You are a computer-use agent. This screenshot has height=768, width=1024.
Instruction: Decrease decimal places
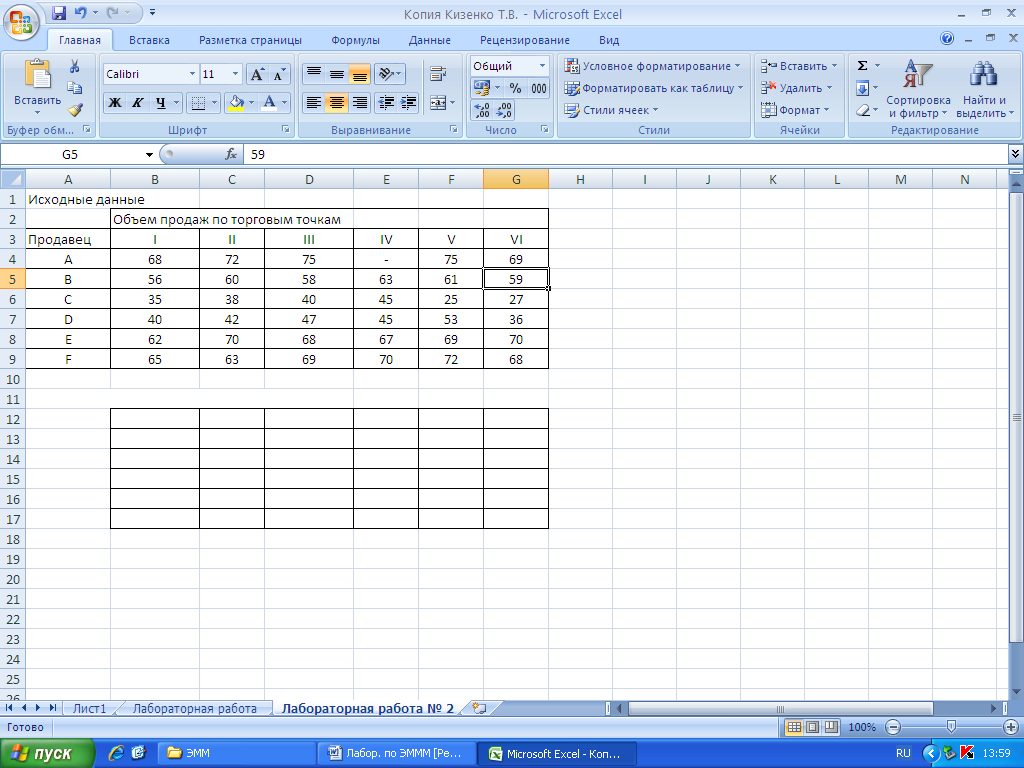pyautogui.click(x=504, y=110)
